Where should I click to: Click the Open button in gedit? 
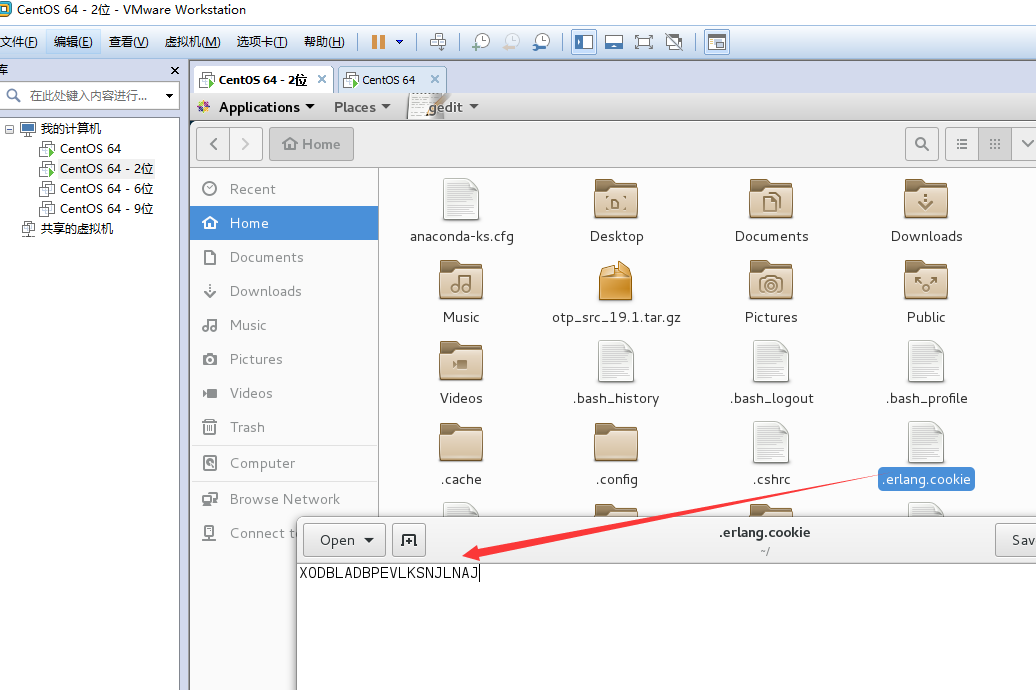coord(344,540)
